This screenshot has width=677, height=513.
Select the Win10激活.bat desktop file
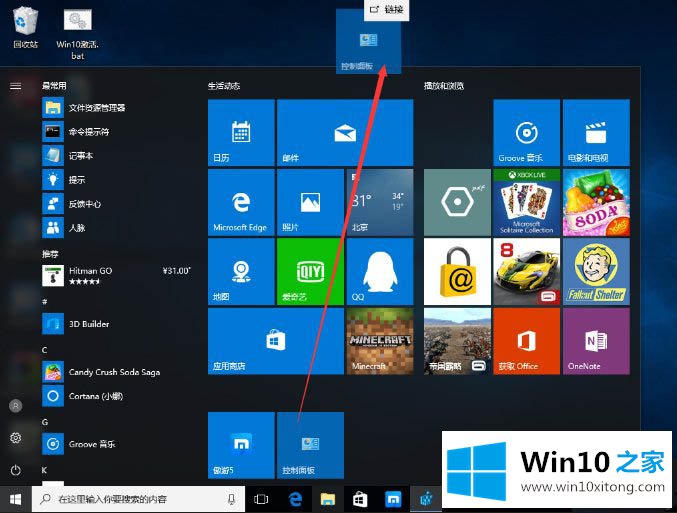pos(78,34)
